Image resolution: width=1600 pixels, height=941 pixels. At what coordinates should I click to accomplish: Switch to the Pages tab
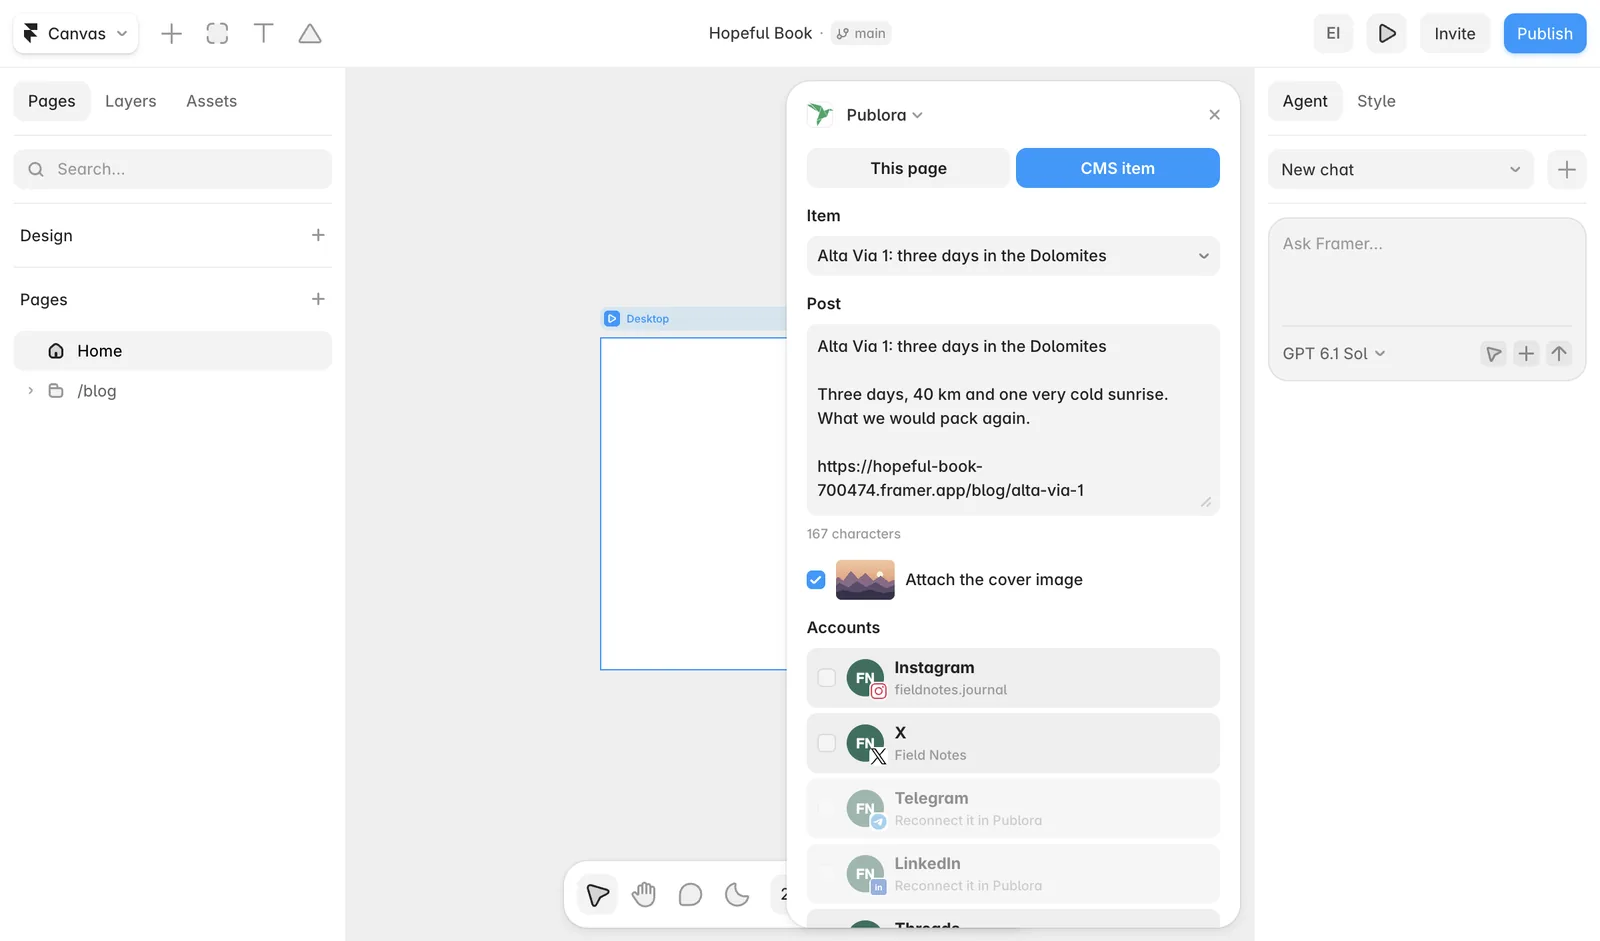pyautogui.click(x=52, y=101)
